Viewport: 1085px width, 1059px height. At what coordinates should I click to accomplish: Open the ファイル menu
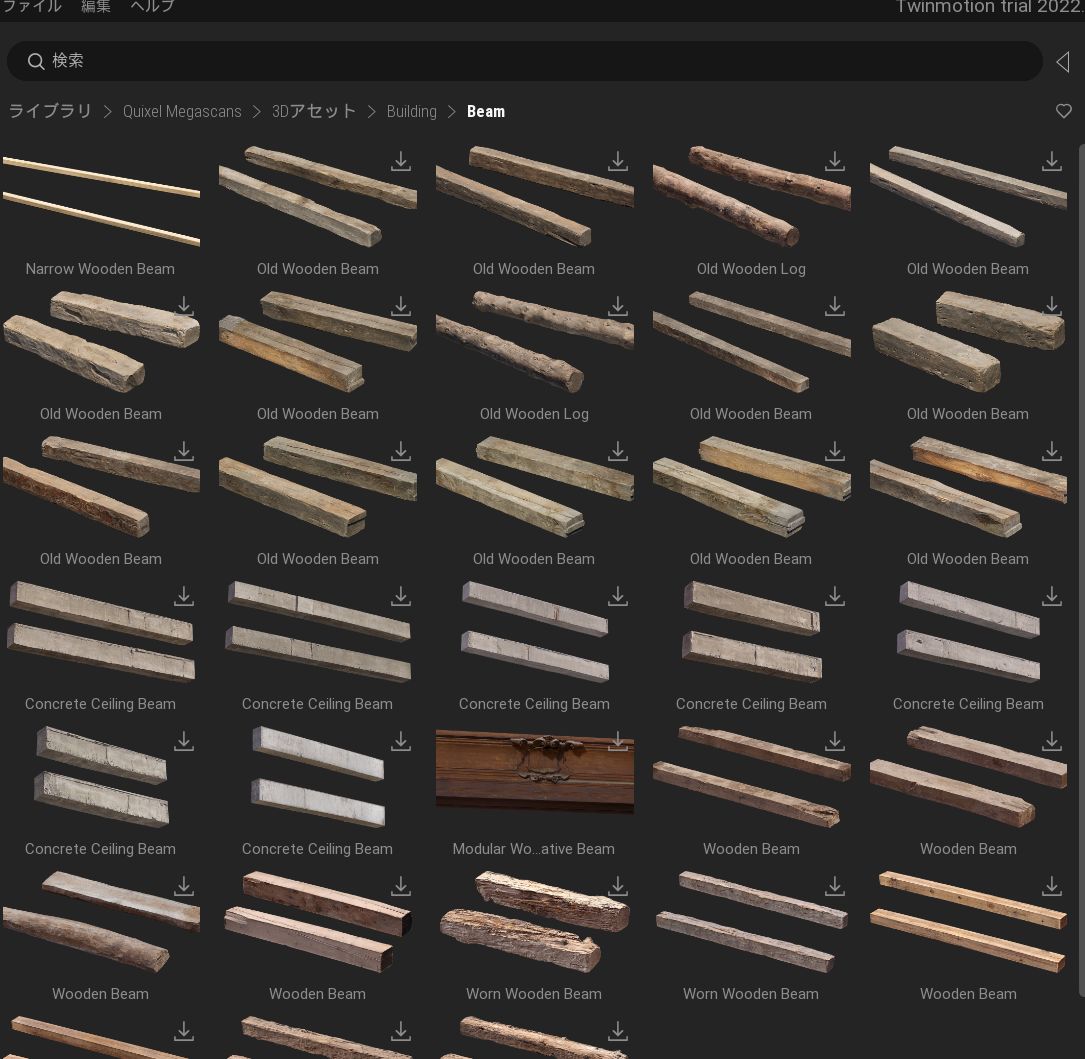pyautogui.click(x=33, y=6)
